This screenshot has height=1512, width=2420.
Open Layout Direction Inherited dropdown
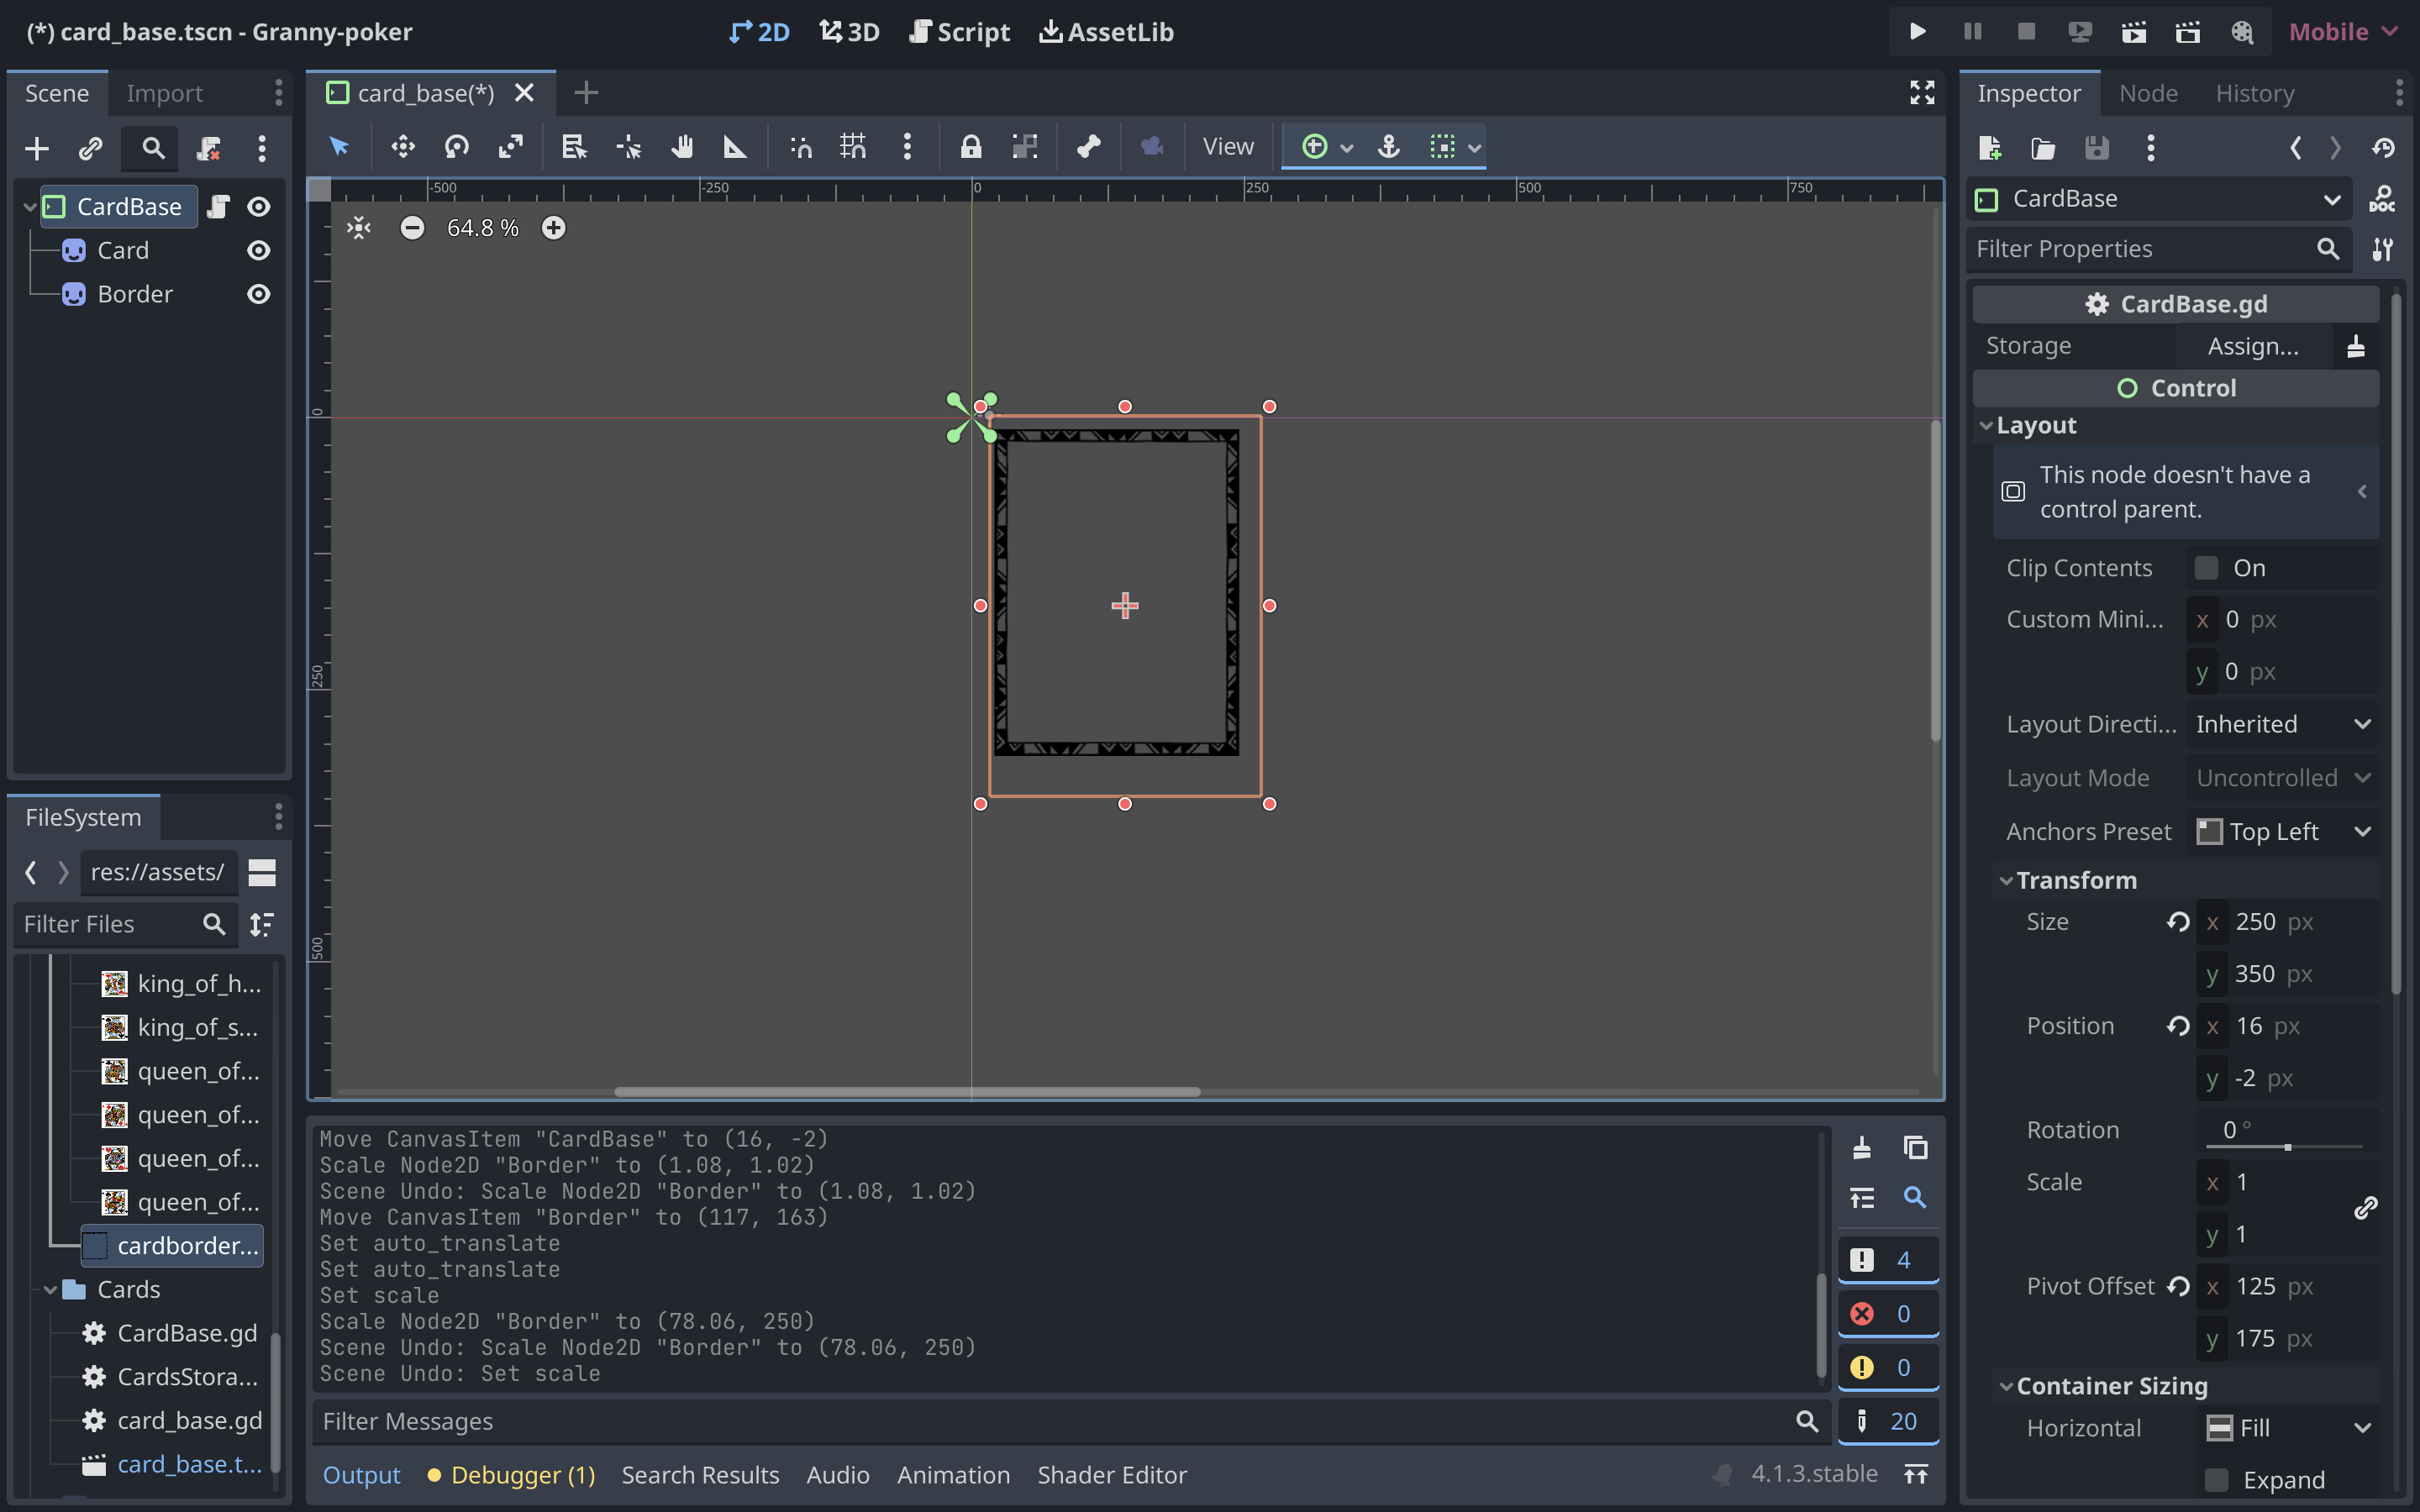[2283, 724]
